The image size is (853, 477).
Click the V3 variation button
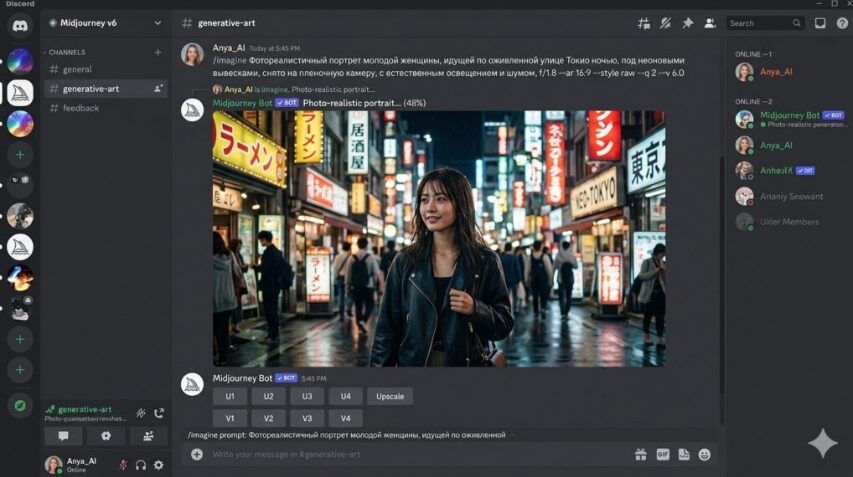pos(307,418)
